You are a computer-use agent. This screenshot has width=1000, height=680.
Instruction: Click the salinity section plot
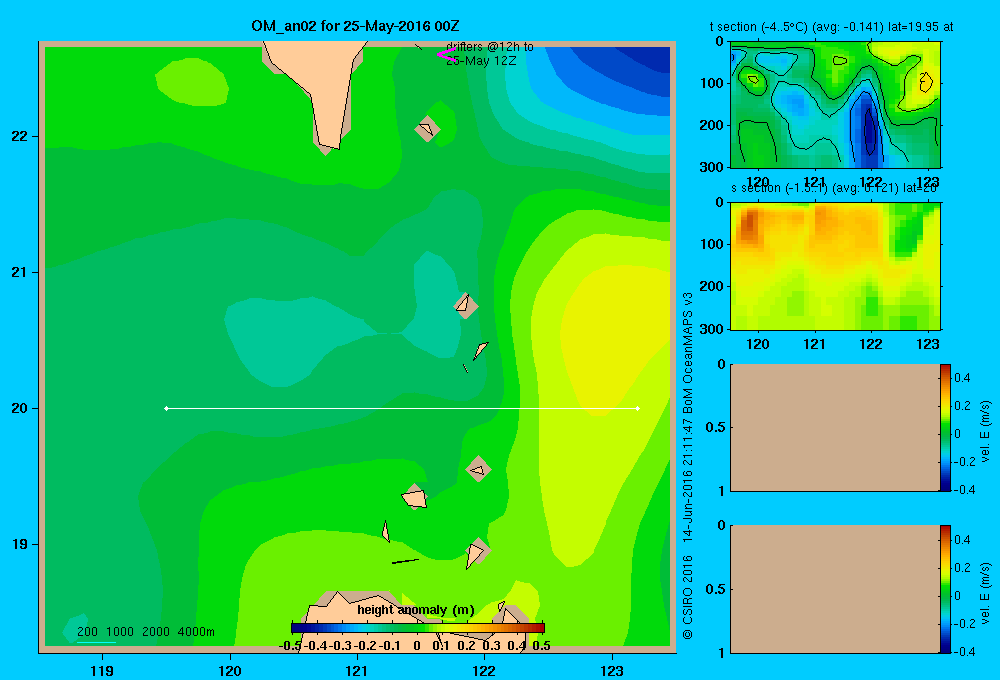[x=835, y=266]
